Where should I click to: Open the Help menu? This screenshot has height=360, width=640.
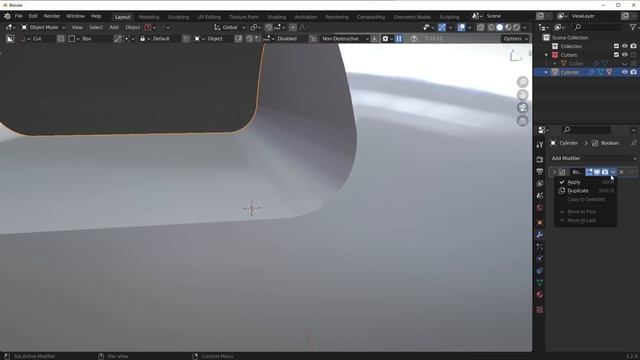coord(96,16)
